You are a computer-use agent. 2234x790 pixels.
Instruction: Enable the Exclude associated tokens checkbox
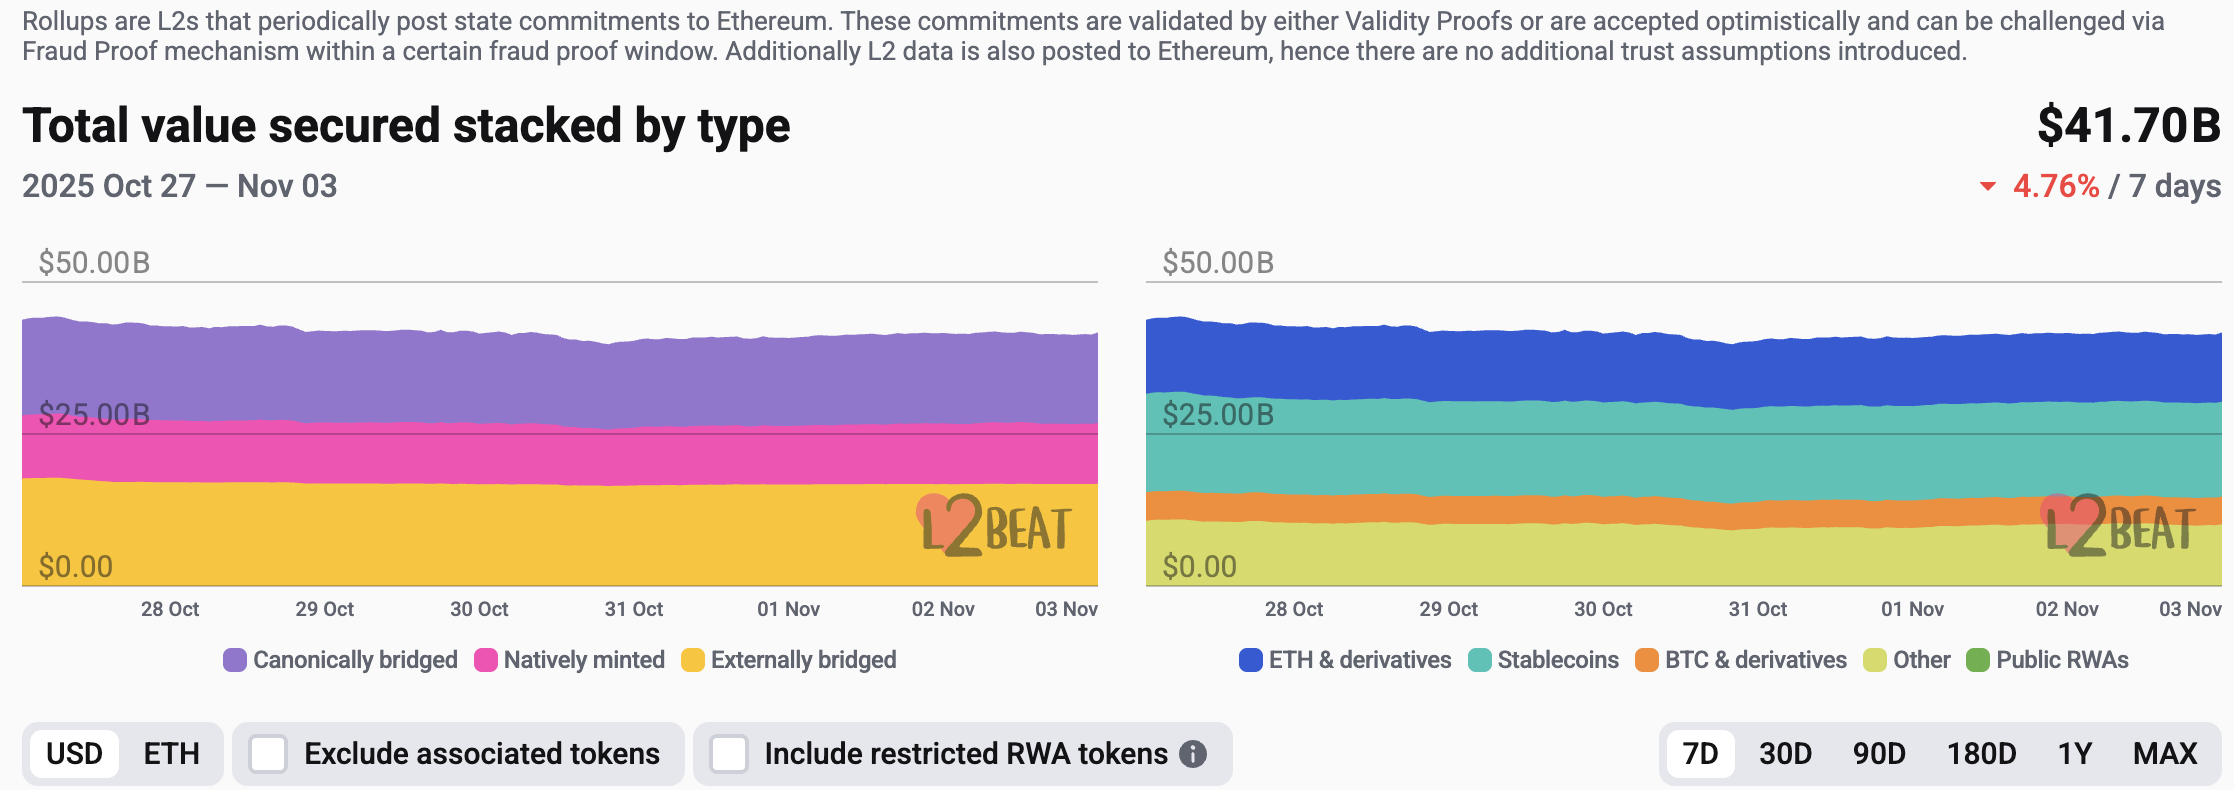tap(268, 754)
